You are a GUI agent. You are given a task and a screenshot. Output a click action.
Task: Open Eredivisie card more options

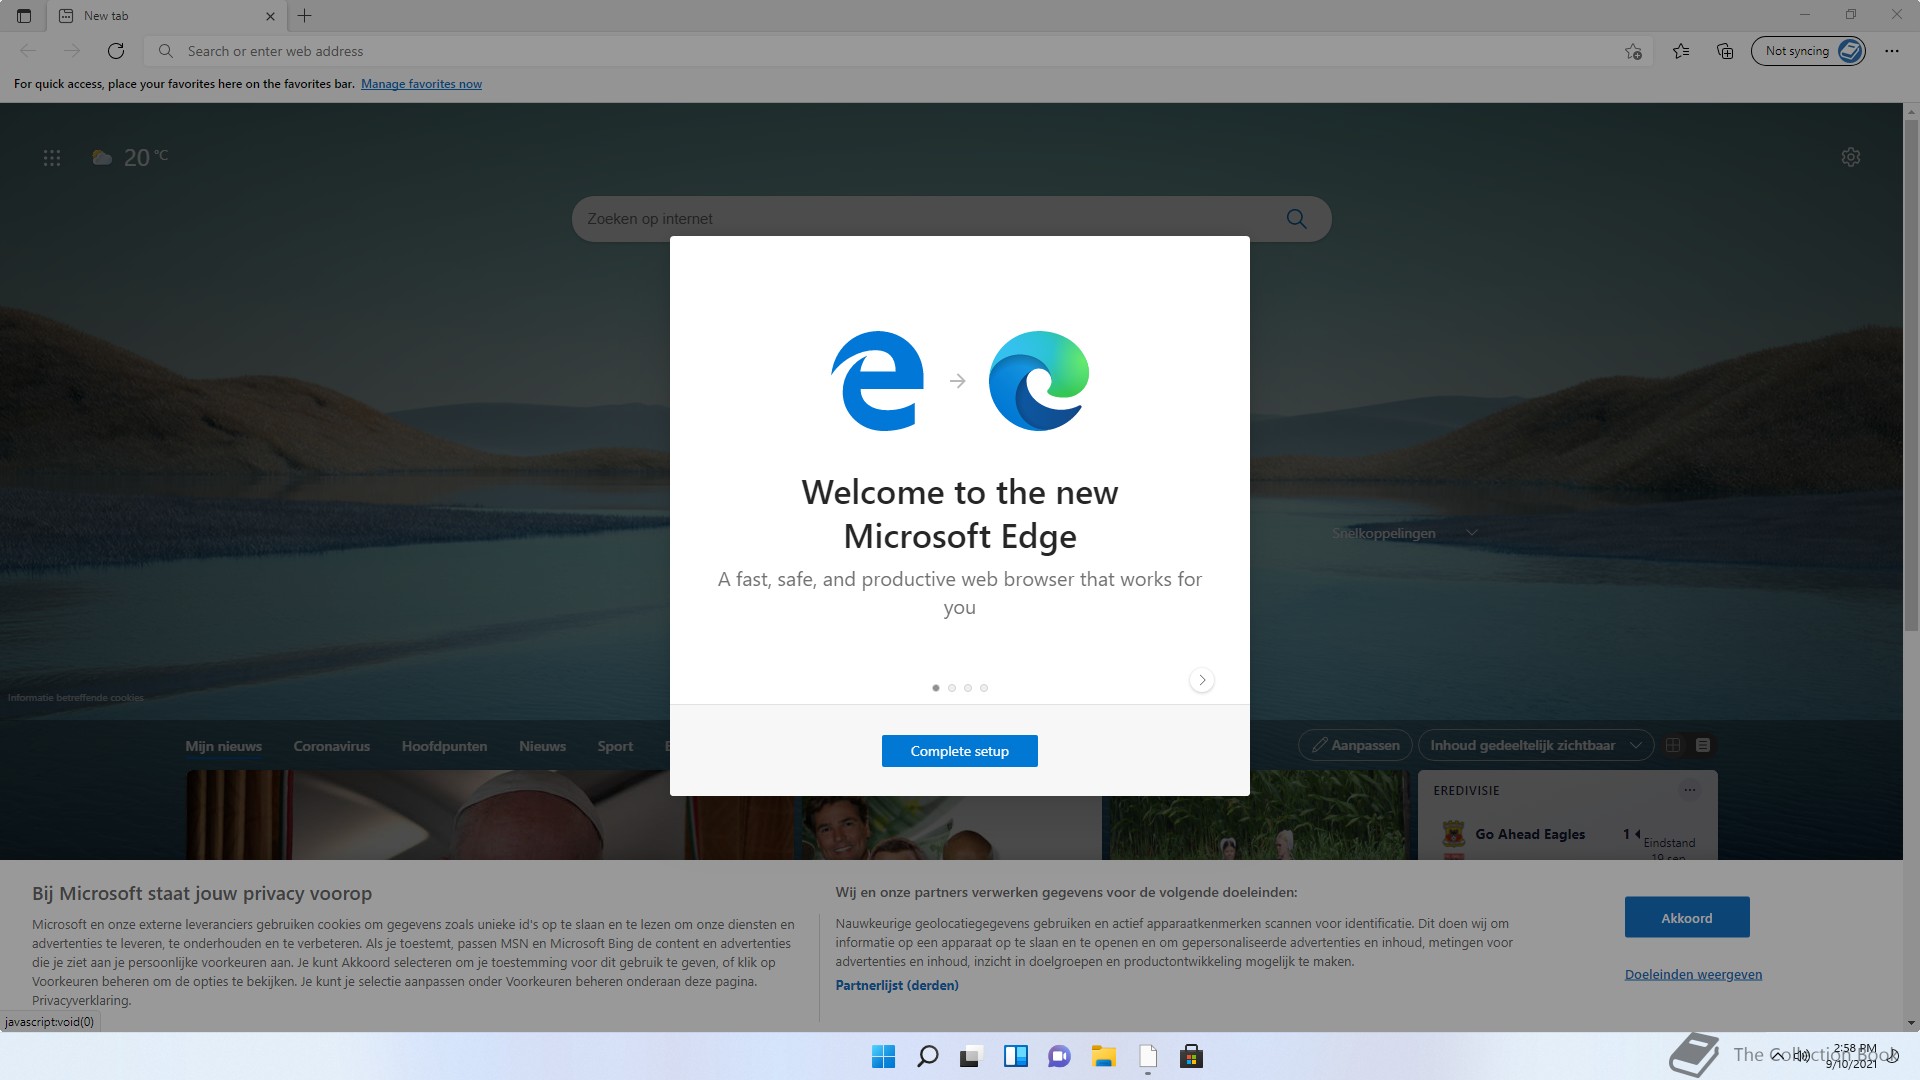(x=1690, y=790)
